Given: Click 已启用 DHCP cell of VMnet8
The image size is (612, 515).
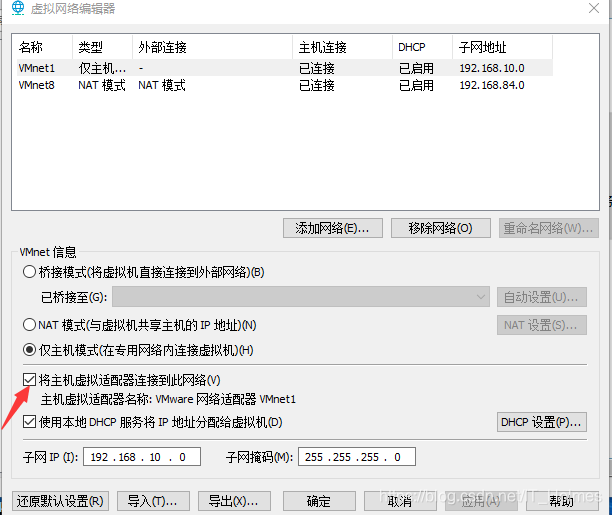Looking at the screenshot, I should click(x=416, y=85).
